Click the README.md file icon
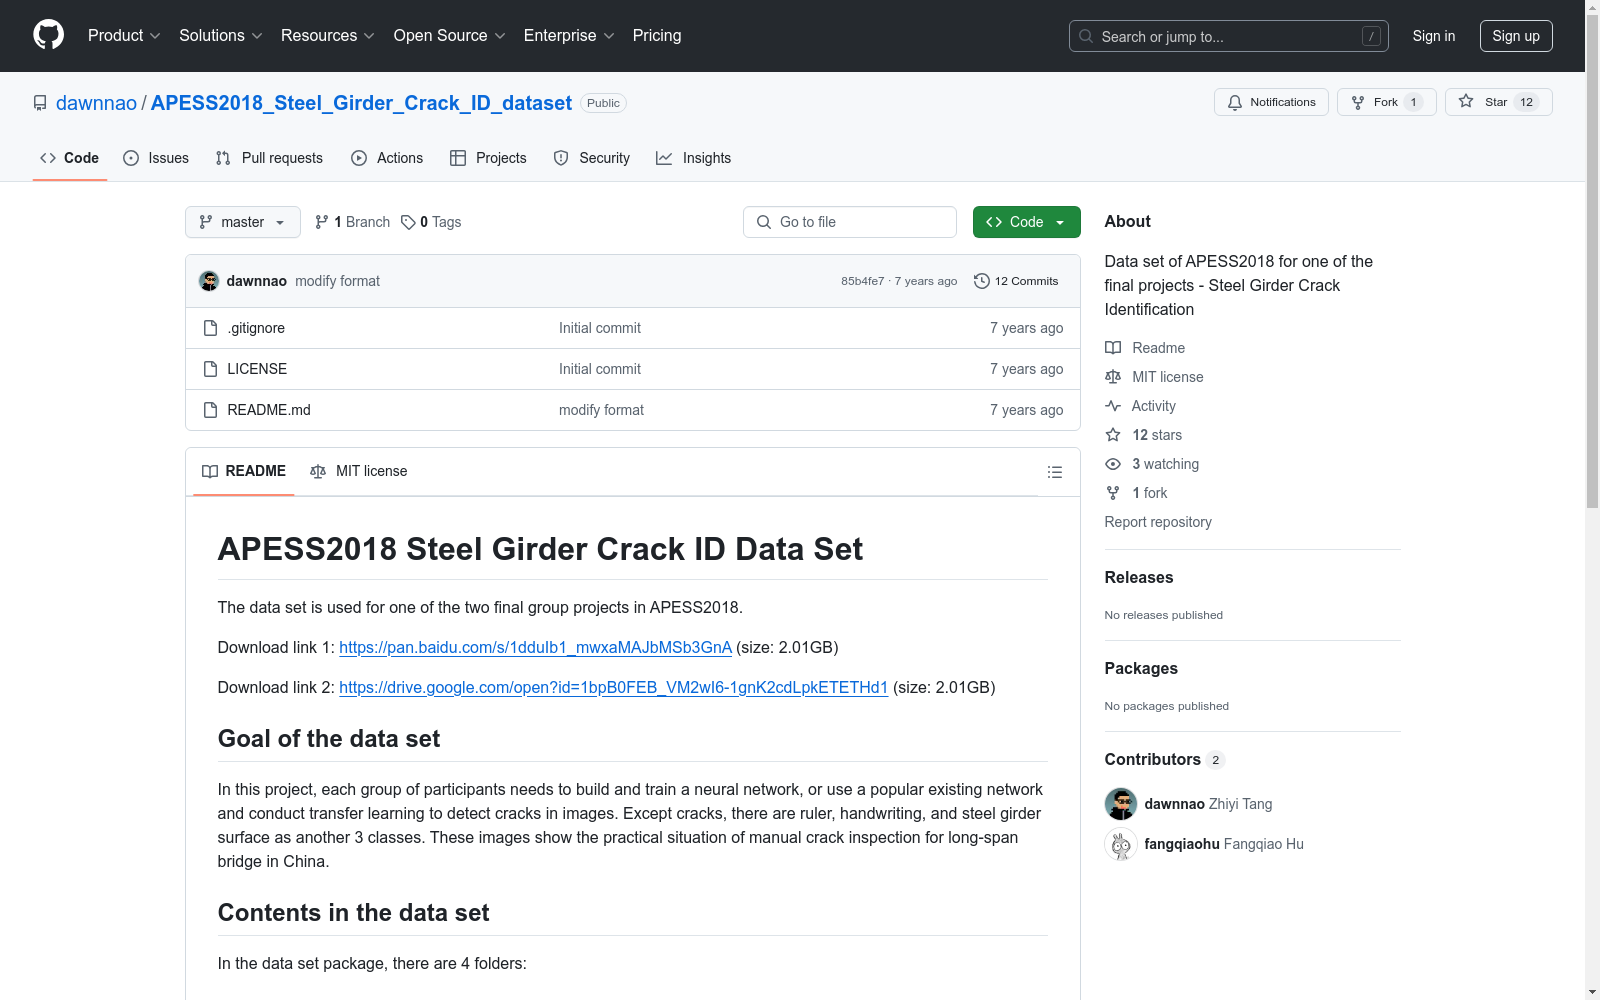Screen dimensions: 1600x1000 tap(210, 410)
